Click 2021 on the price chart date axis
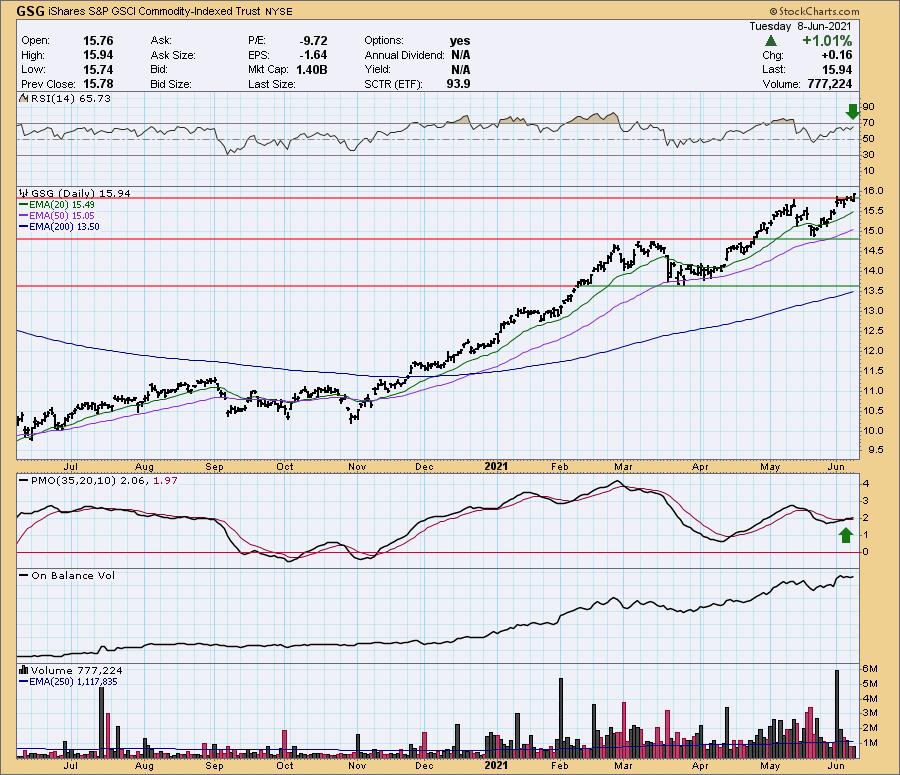This screenshot has height=775, width=900. (x=496, y=466)
